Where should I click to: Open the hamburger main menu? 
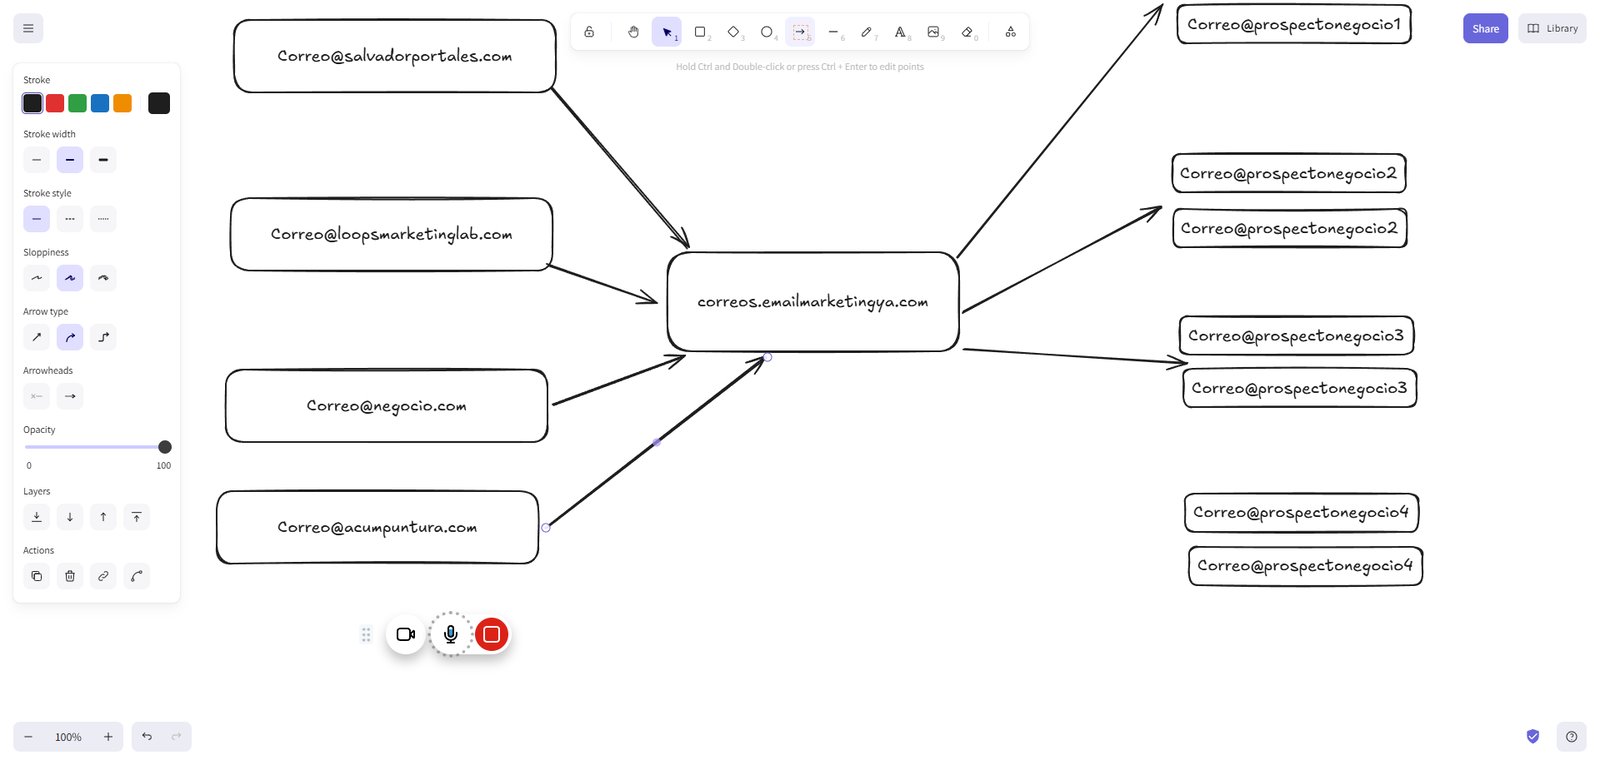[28, 28]
